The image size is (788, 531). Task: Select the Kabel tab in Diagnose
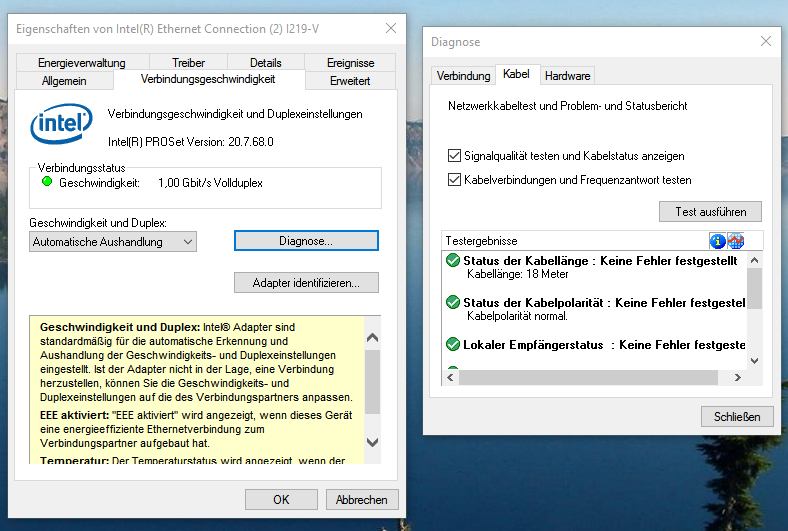click(x=516, y=74)
